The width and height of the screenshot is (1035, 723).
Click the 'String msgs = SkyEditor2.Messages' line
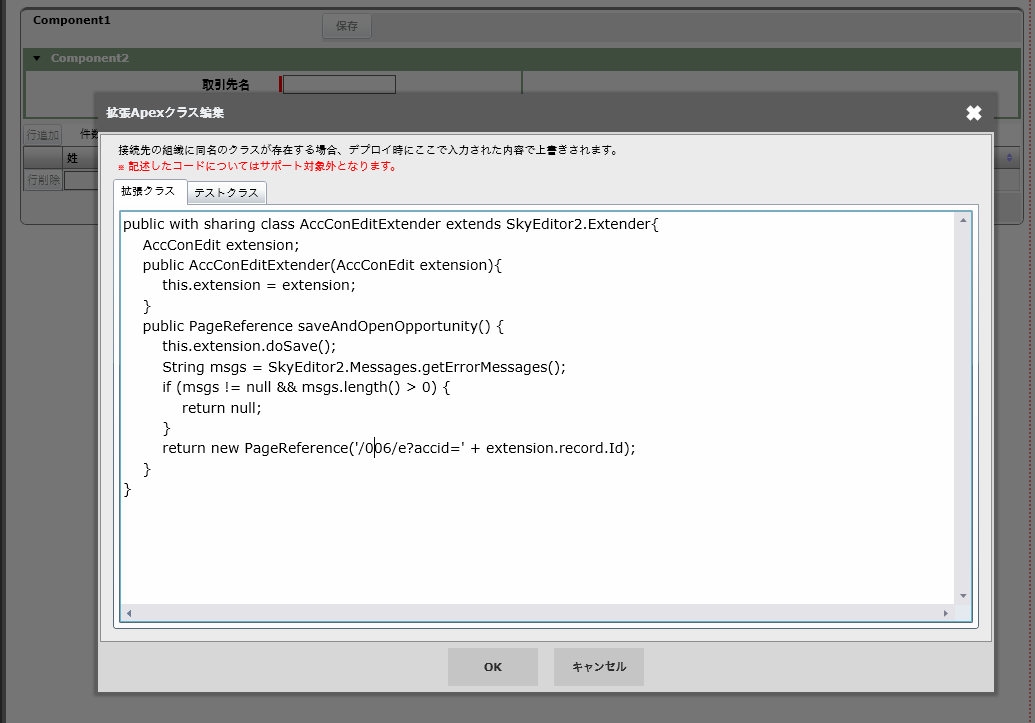click(x=364, y=367)
